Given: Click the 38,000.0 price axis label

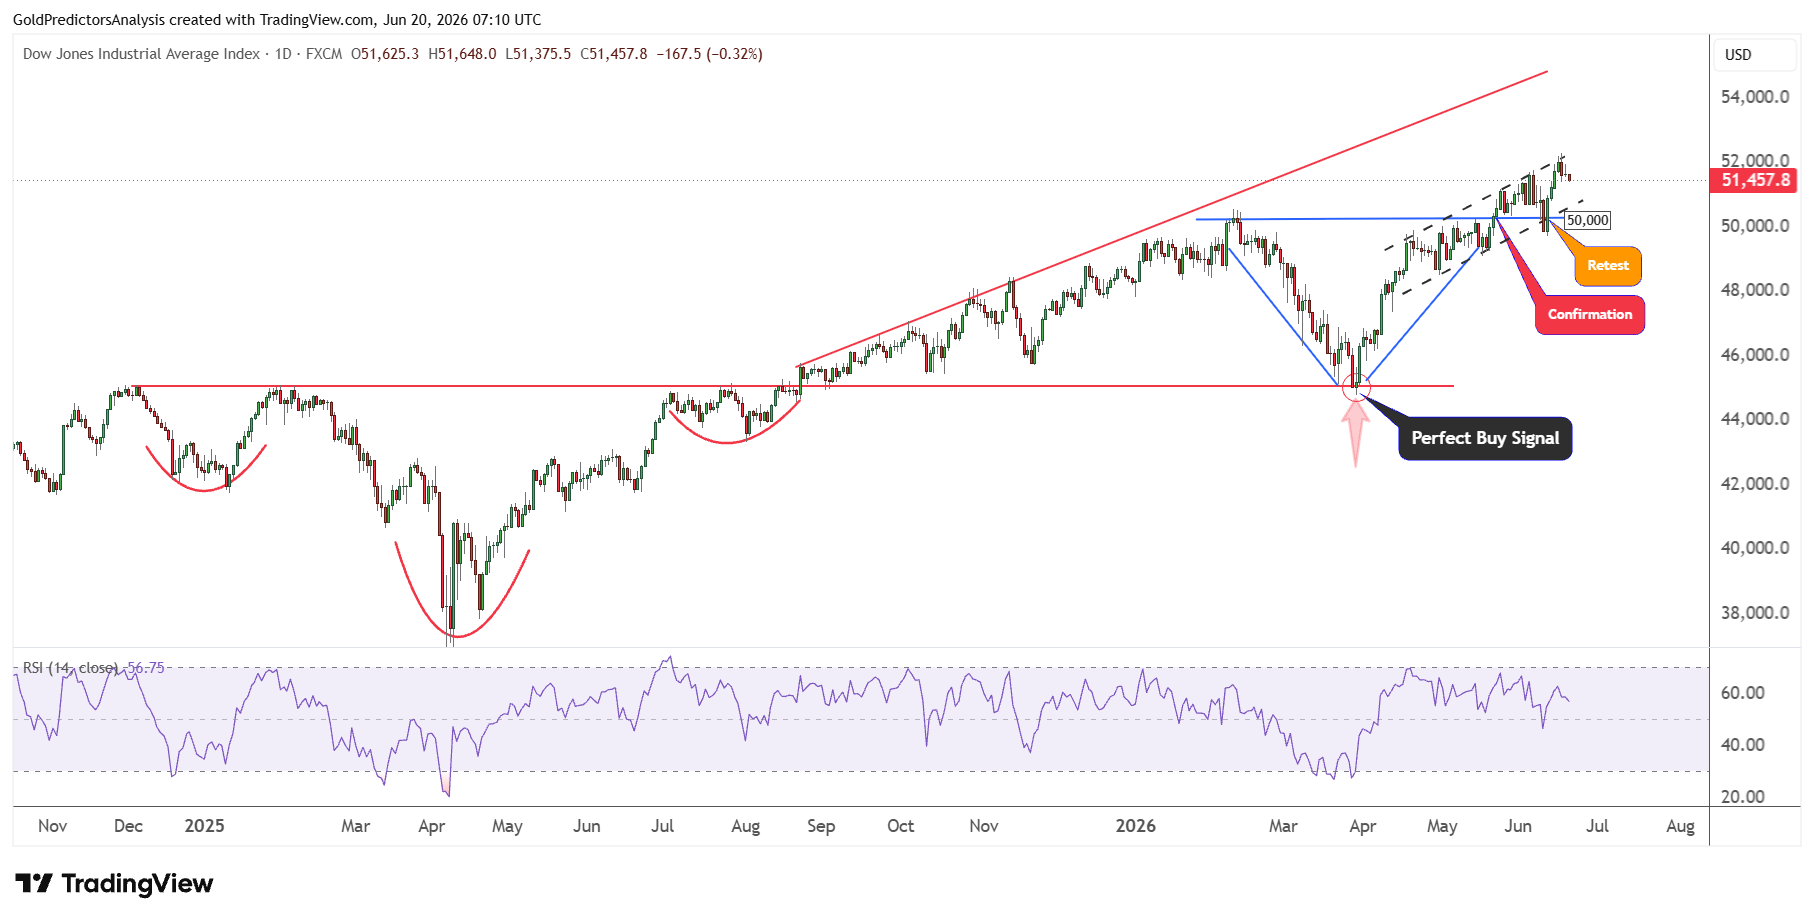Looking at the screenshot, I should [x=1755, y=613].
